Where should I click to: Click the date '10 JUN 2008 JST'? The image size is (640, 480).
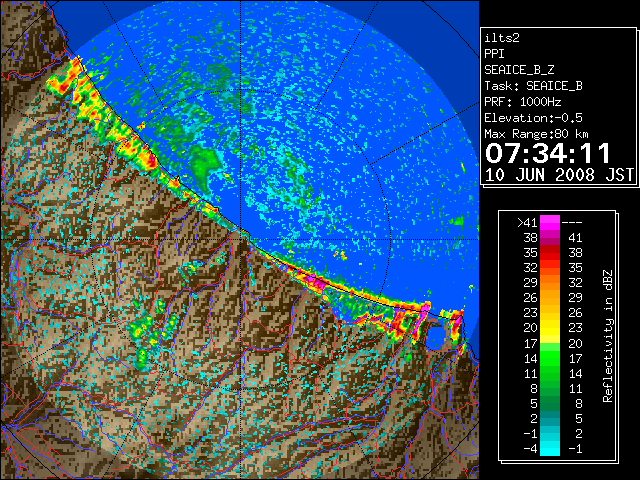pyautogui.click(x=559, y=175)
